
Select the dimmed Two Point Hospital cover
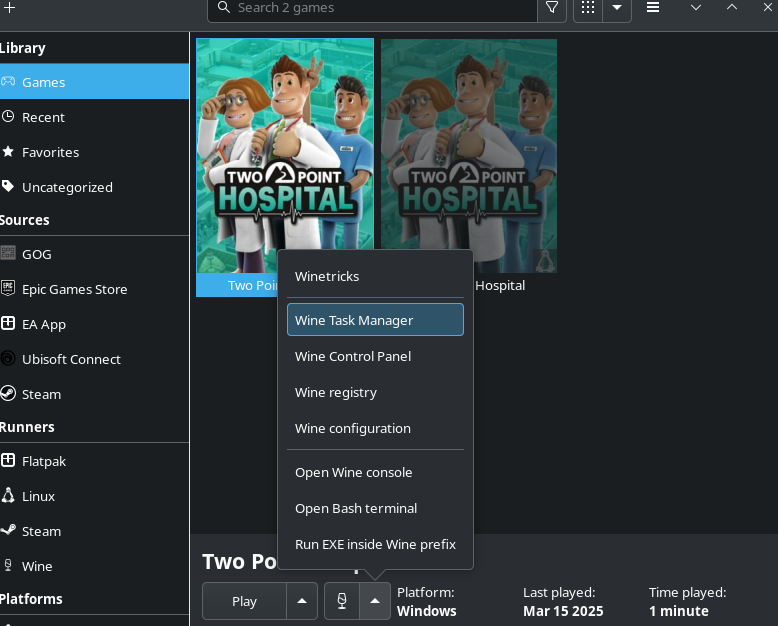pyautogui.click(x=468, y=156)
